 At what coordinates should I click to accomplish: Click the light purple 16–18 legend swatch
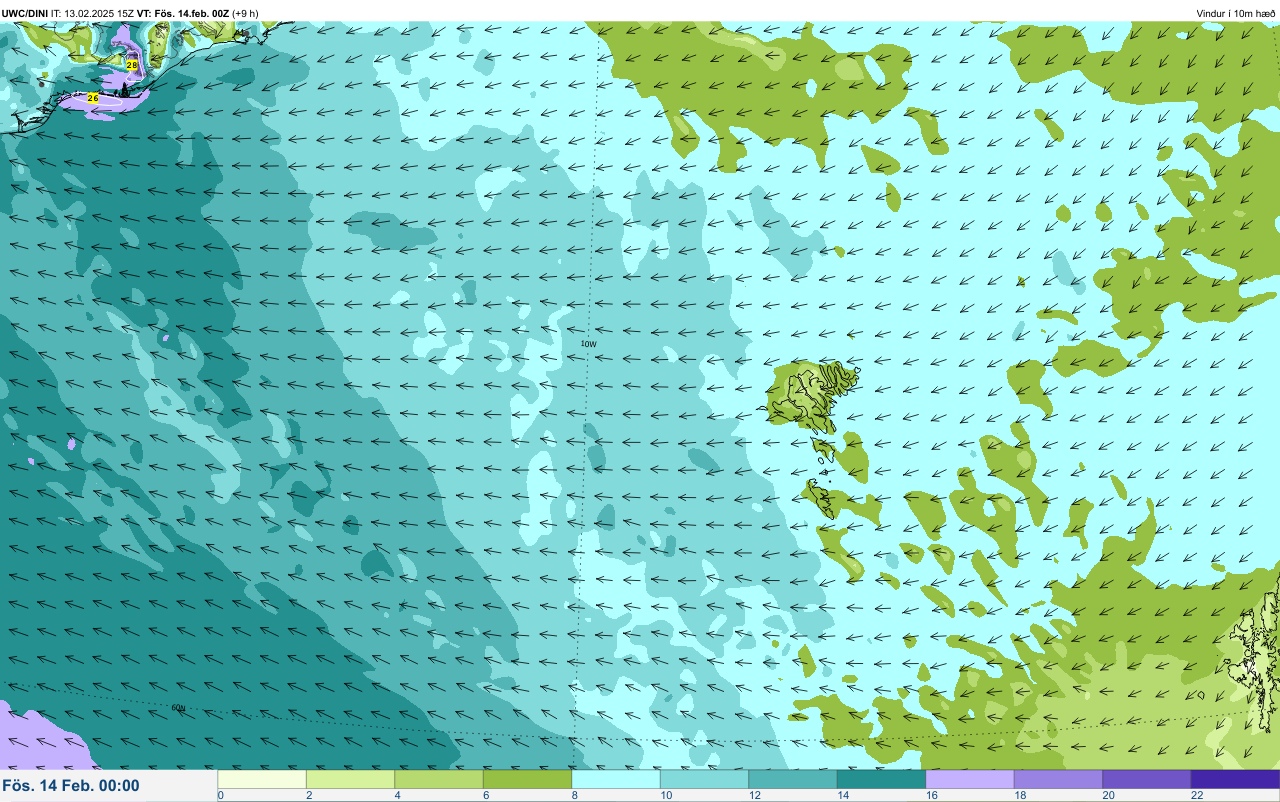click(x=970, y=779)
